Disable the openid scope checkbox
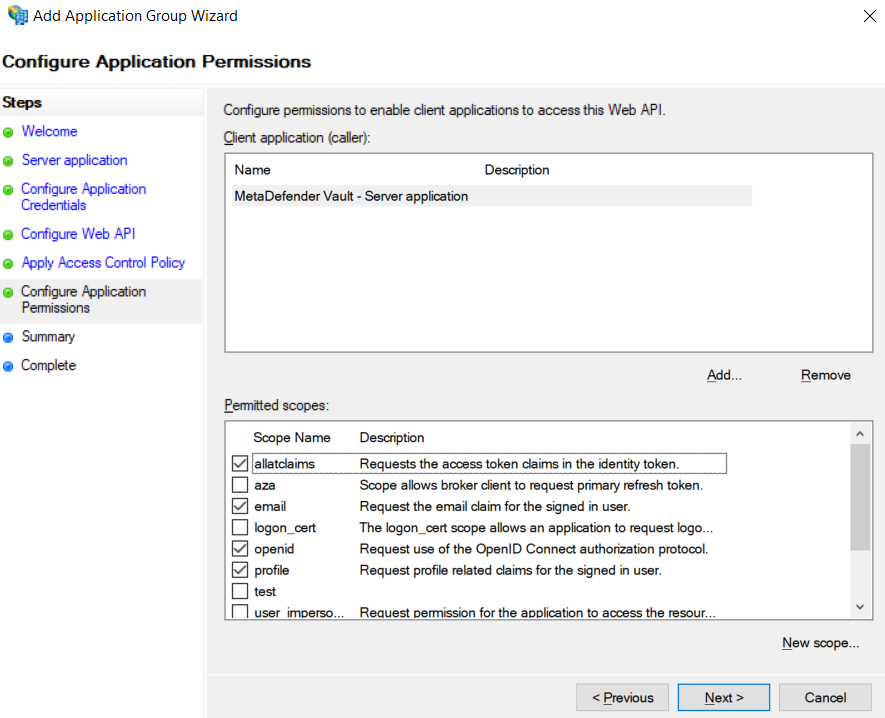 240,549
